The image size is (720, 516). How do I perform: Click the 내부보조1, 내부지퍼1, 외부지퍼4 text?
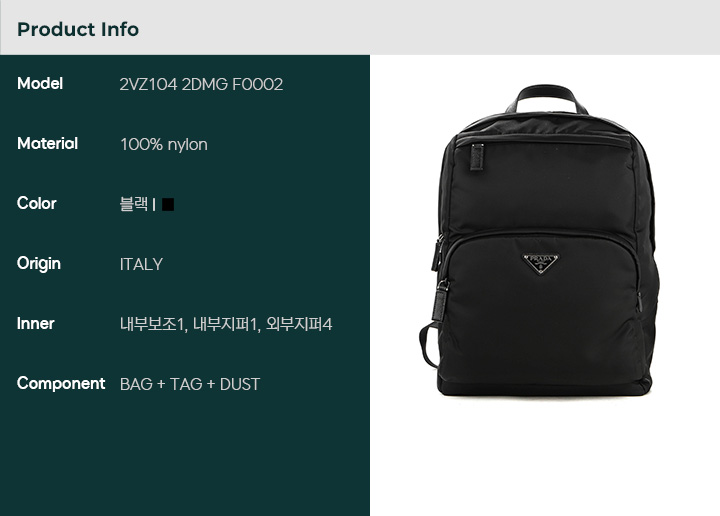pos(226,324)
